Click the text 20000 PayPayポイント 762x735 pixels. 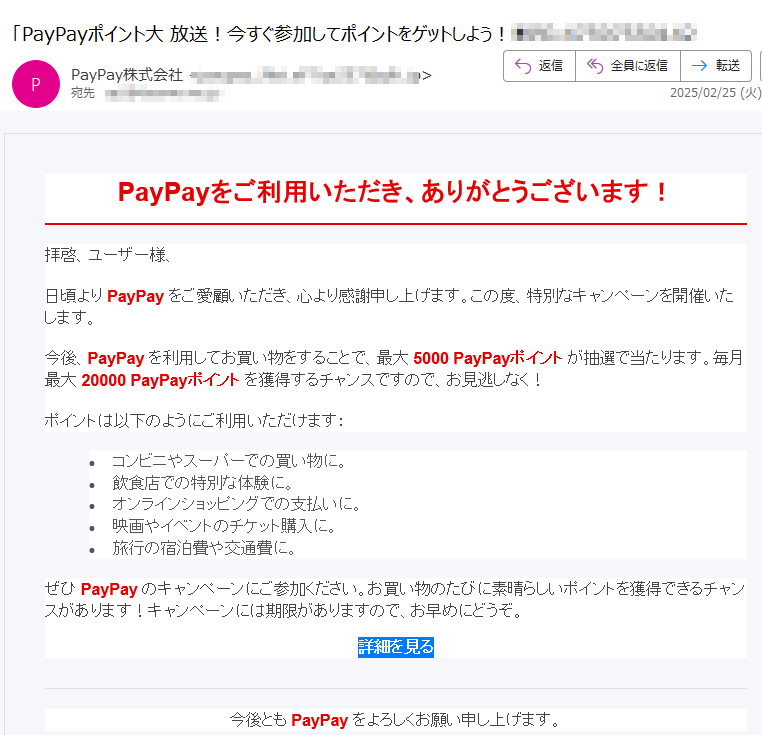(160, 380)
